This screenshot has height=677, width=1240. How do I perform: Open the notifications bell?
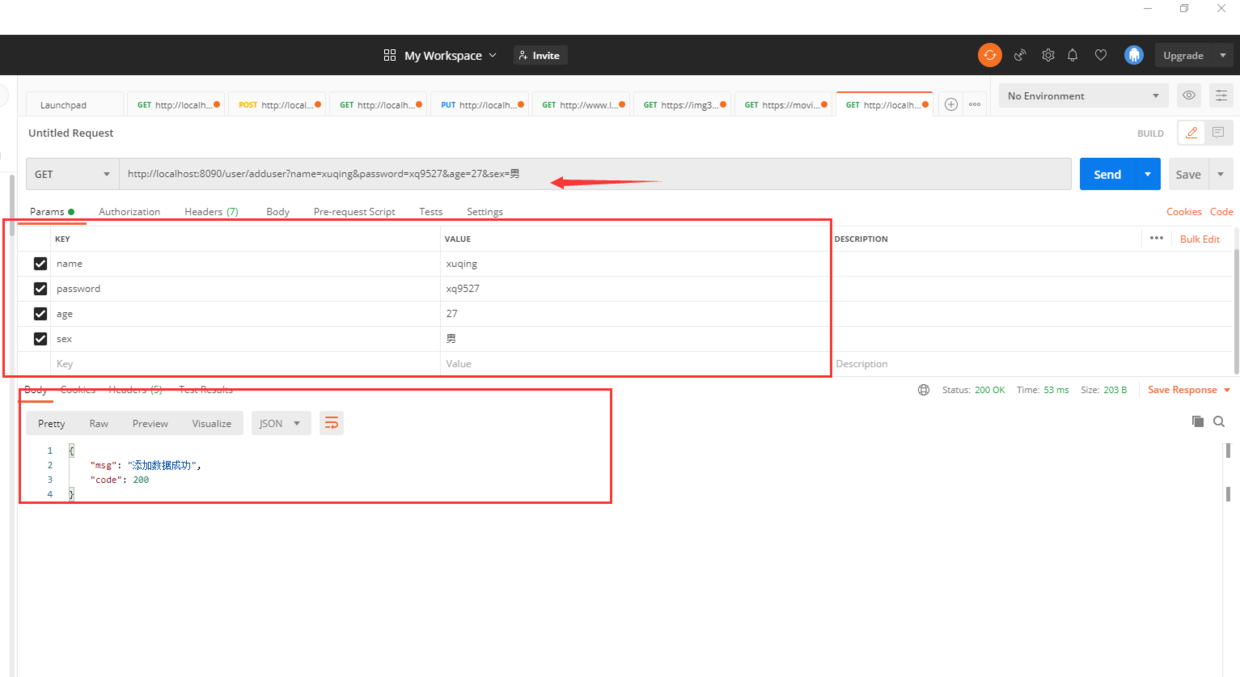(1073, 56)
